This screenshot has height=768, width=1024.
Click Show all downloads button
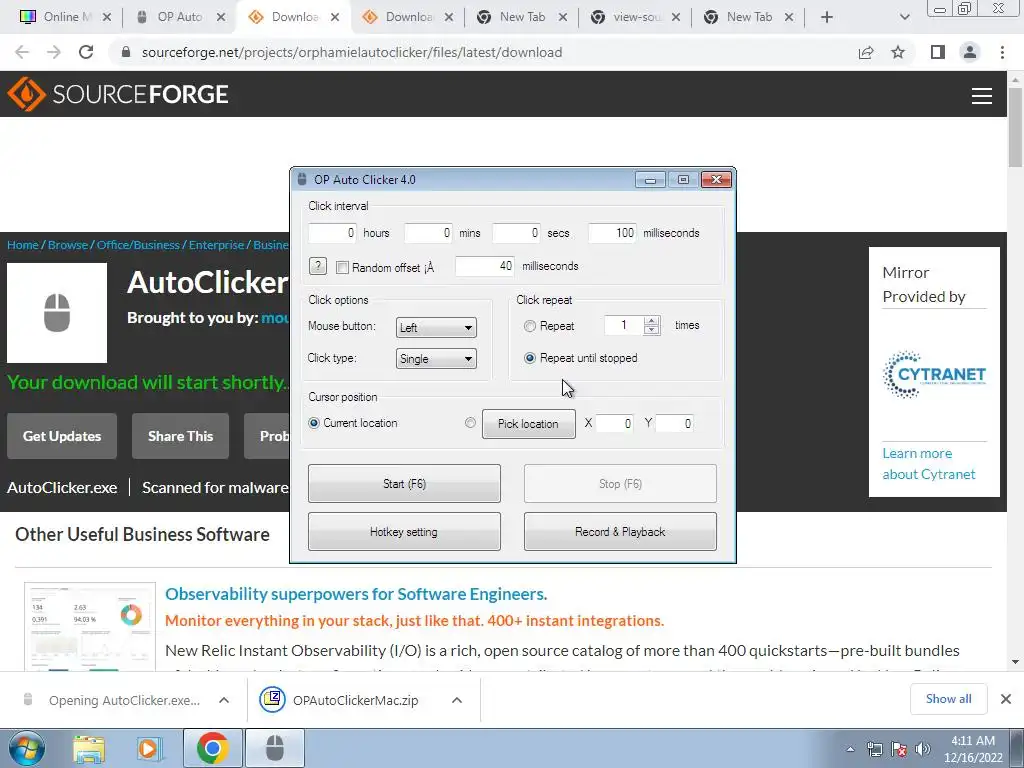[x=948, y=699]
